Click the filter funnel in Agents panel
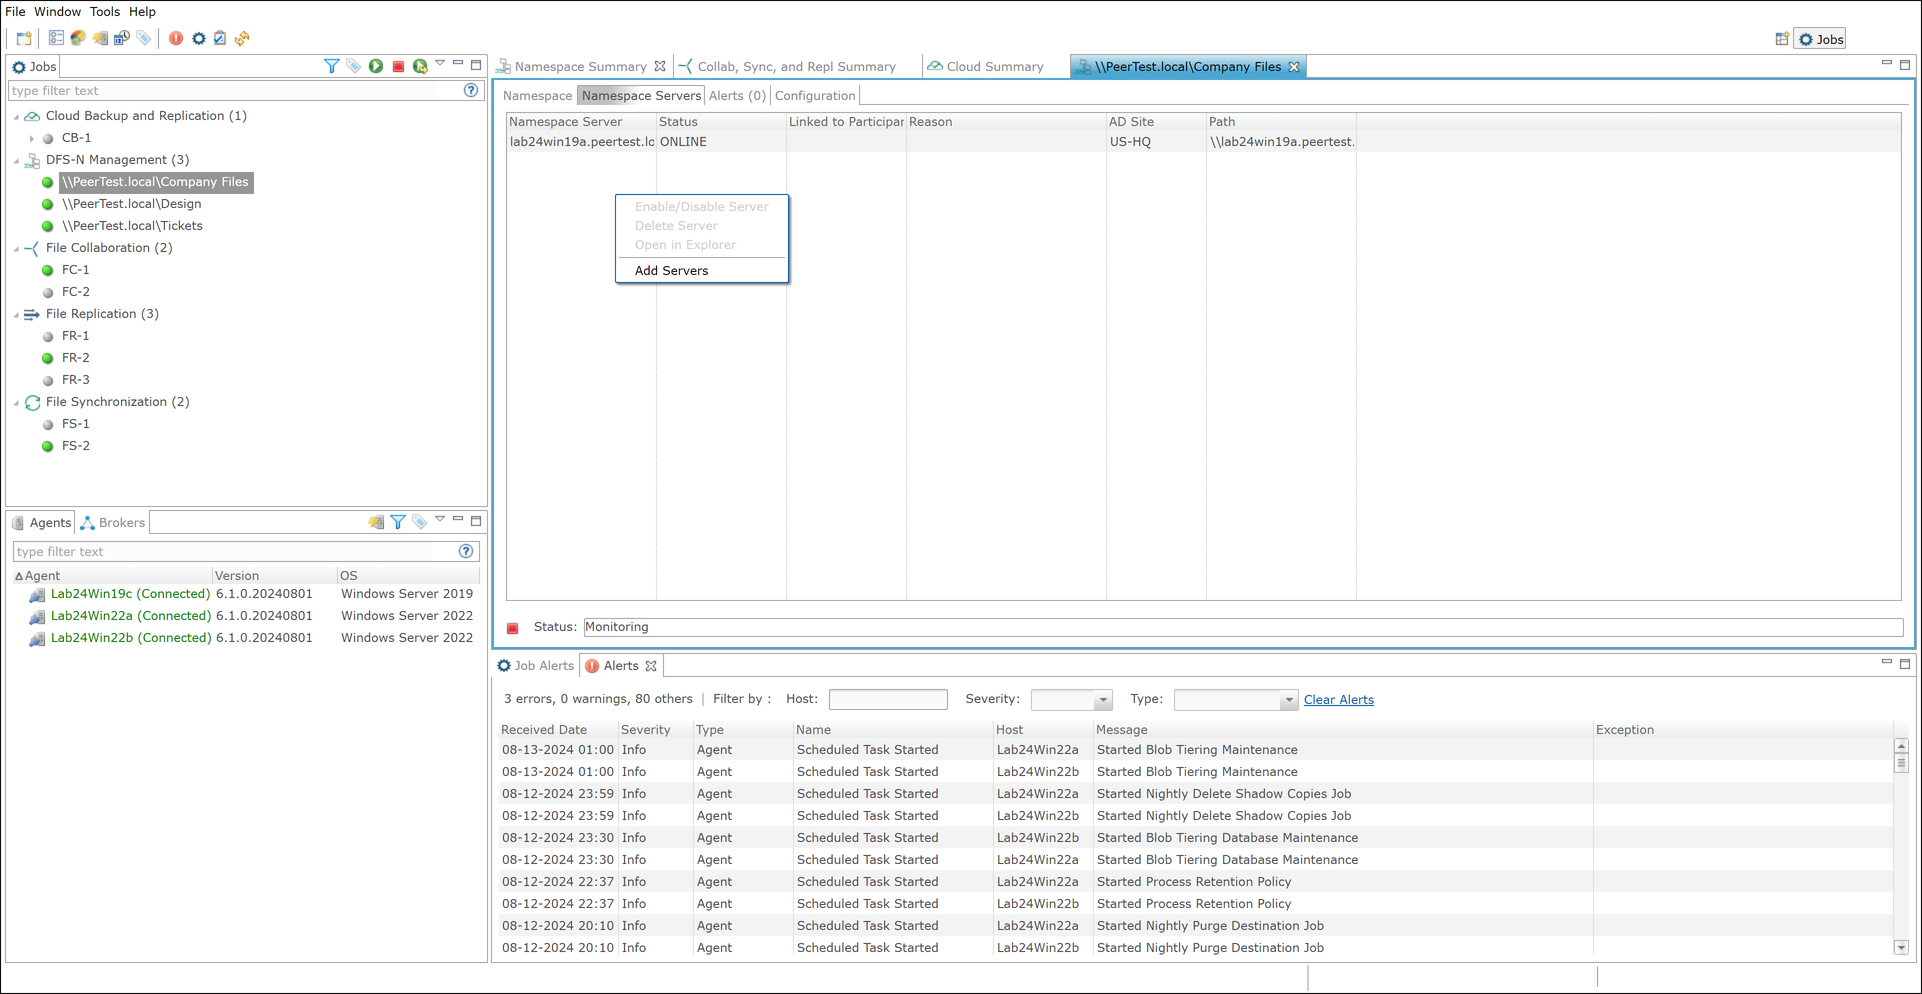The height and width of the screenshot is (994, 1922). (x=398, y=522)
